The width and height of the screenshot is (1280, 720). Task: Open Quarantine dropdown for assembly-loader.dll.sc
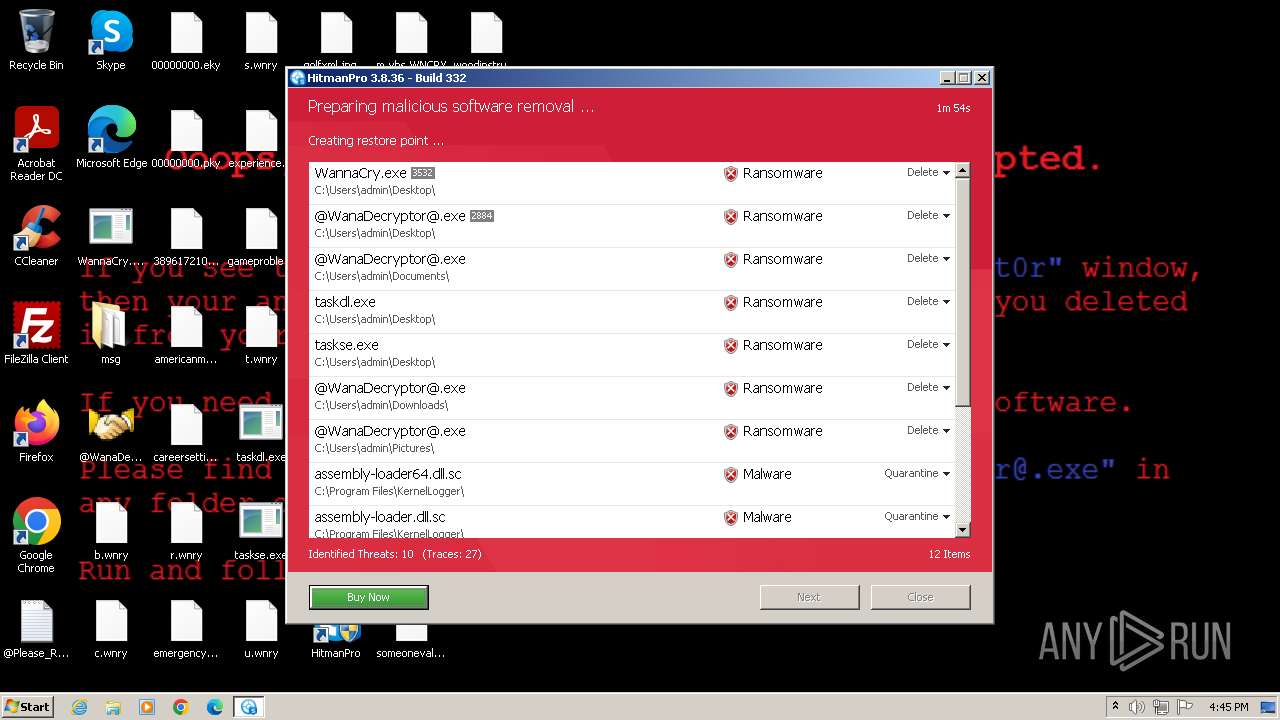[x=917, y=517]
